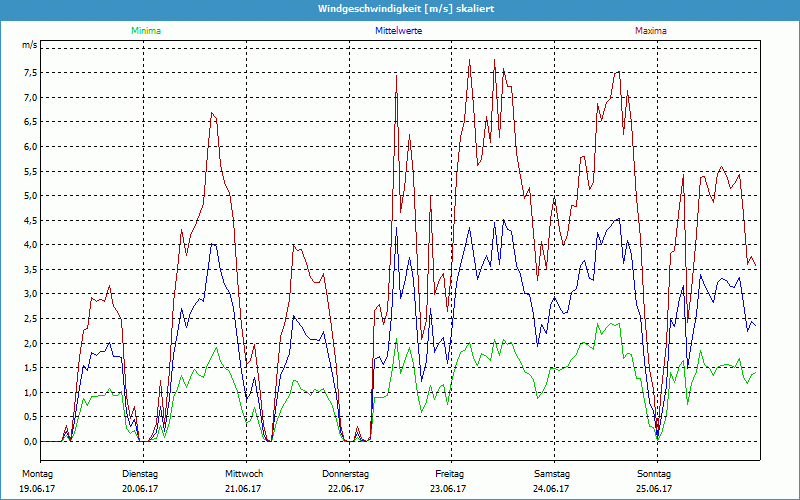Viewport: 800px width, 500px height.
Task: Click the Donnerstag day label
Action: pyautogui.click(x=345, y=474)
